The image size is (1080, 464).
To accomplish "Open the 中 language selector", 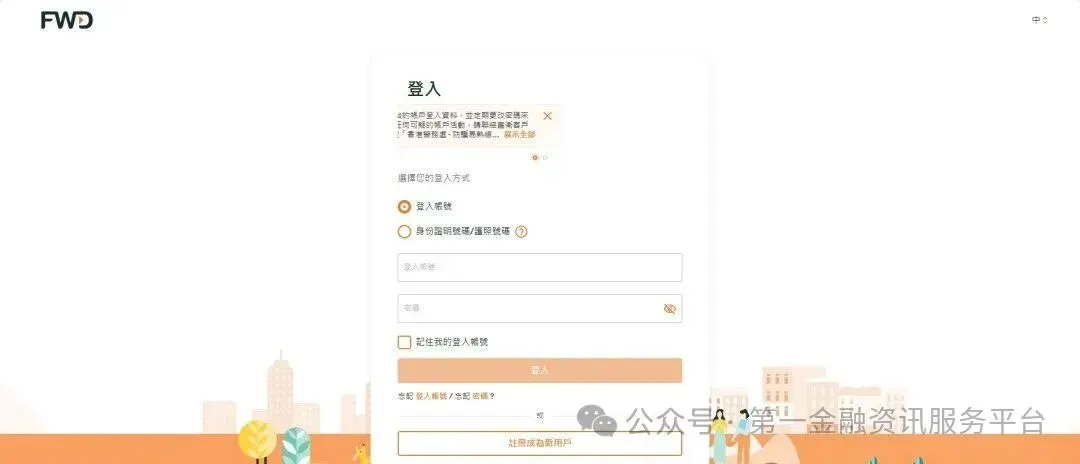I will pos(1039,20).
